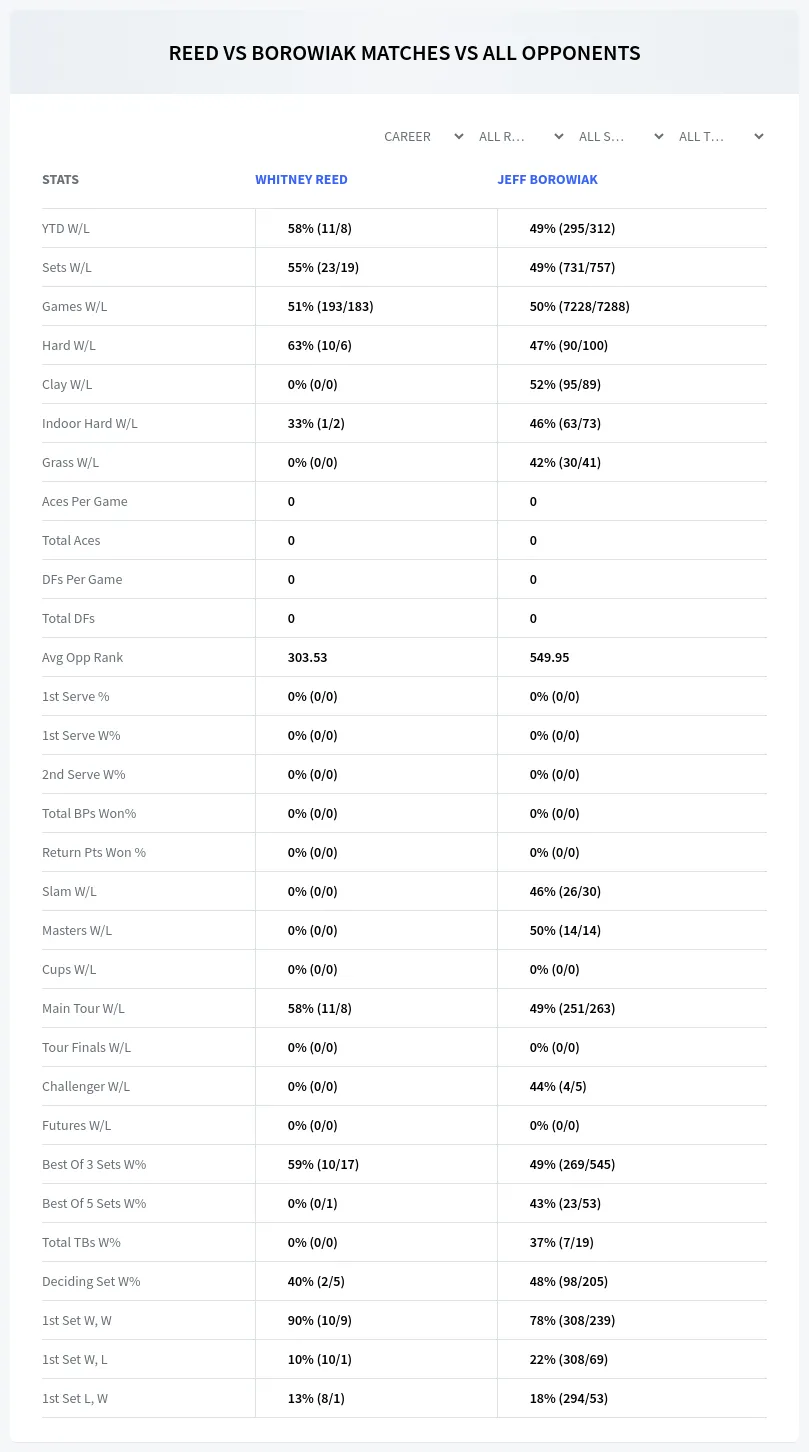Open the Jeff Borowiak player link
Screen dimensions: 809x1452
click(x=547, y=180)
